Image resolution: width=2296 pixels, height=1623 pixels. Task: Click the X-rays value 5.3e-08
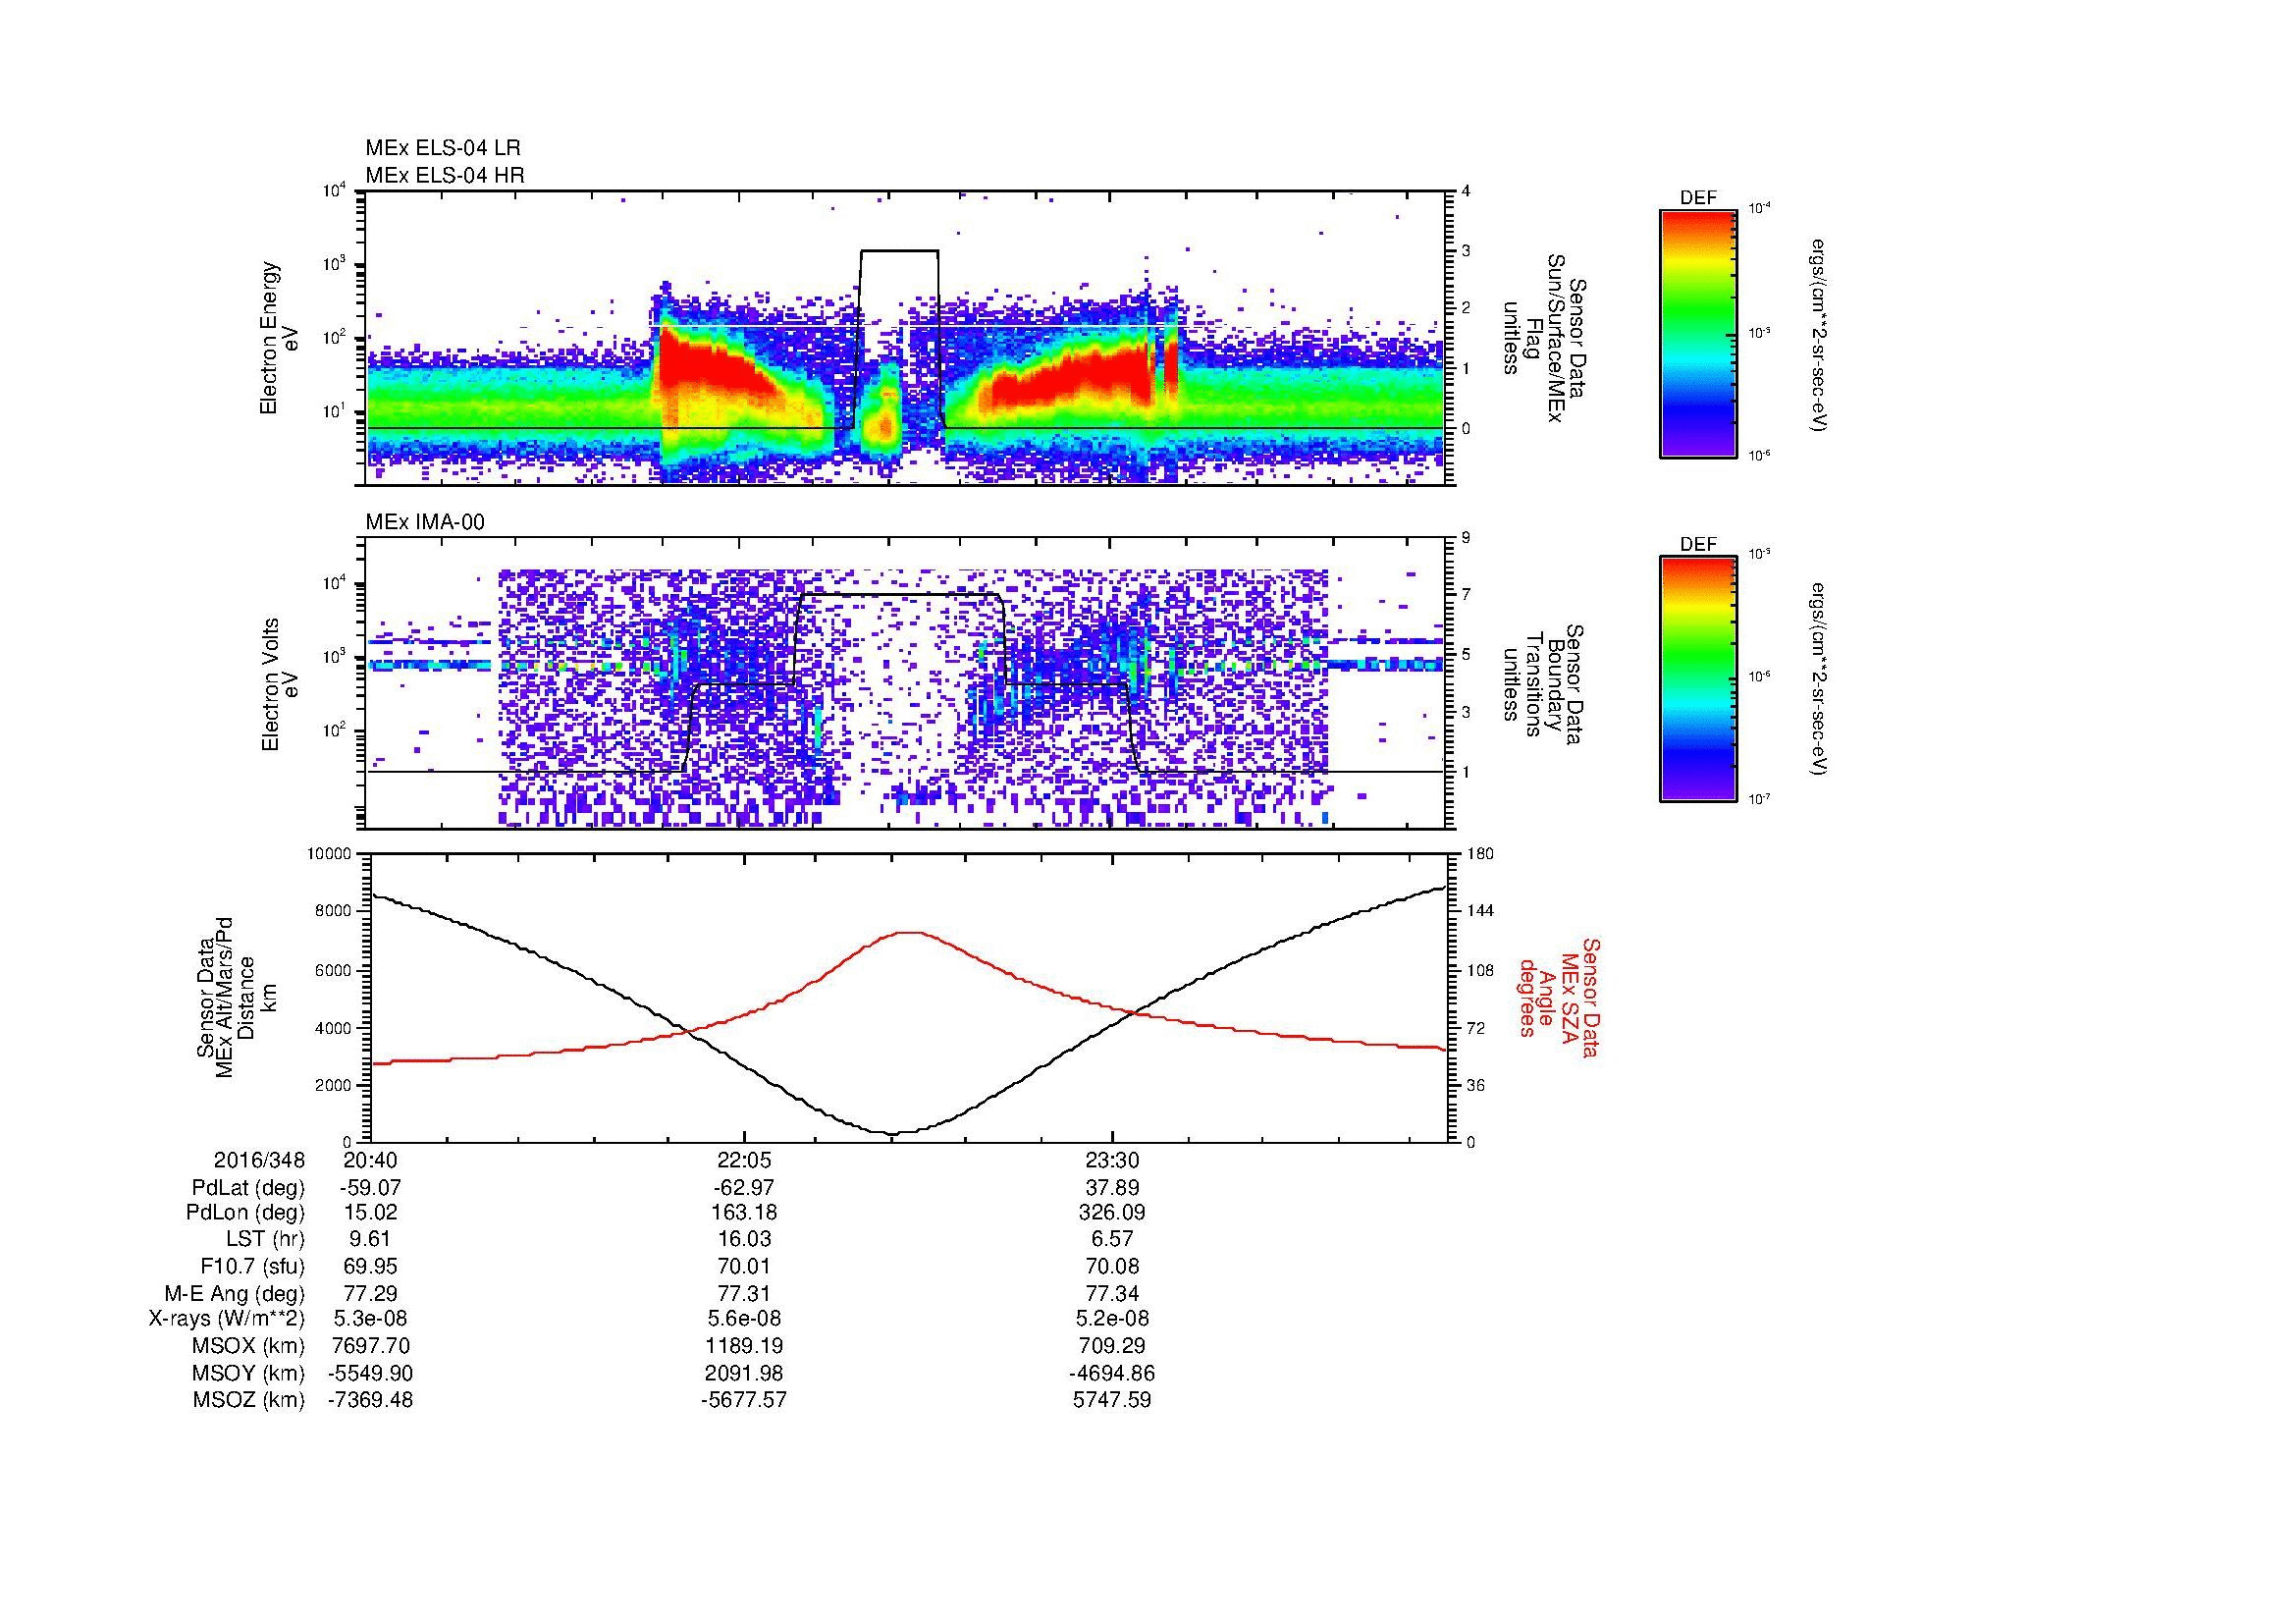coord(371,1319)
